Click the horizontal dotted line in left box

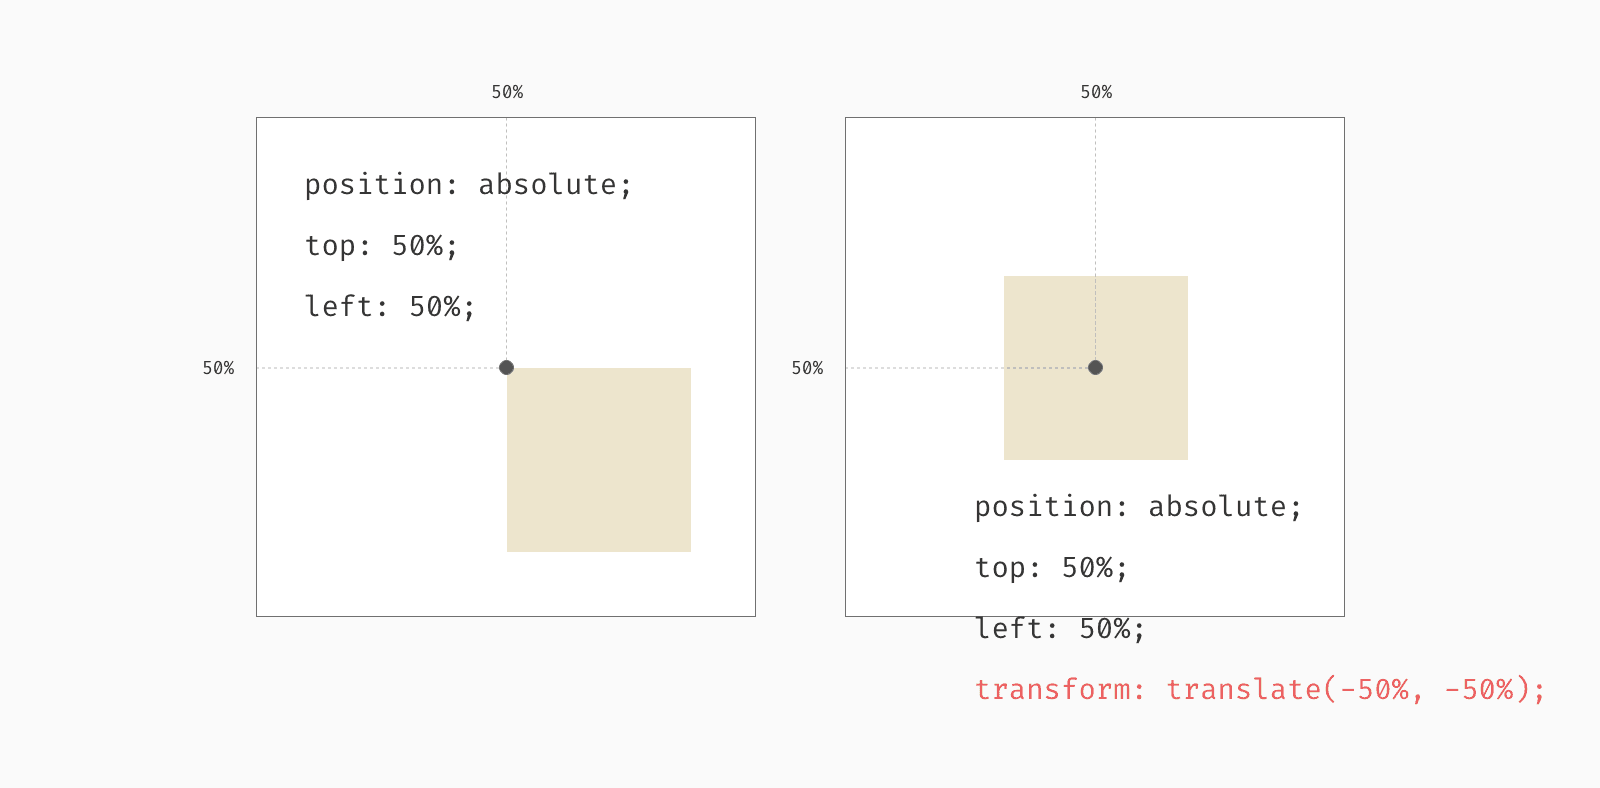[x=378, y=368]
